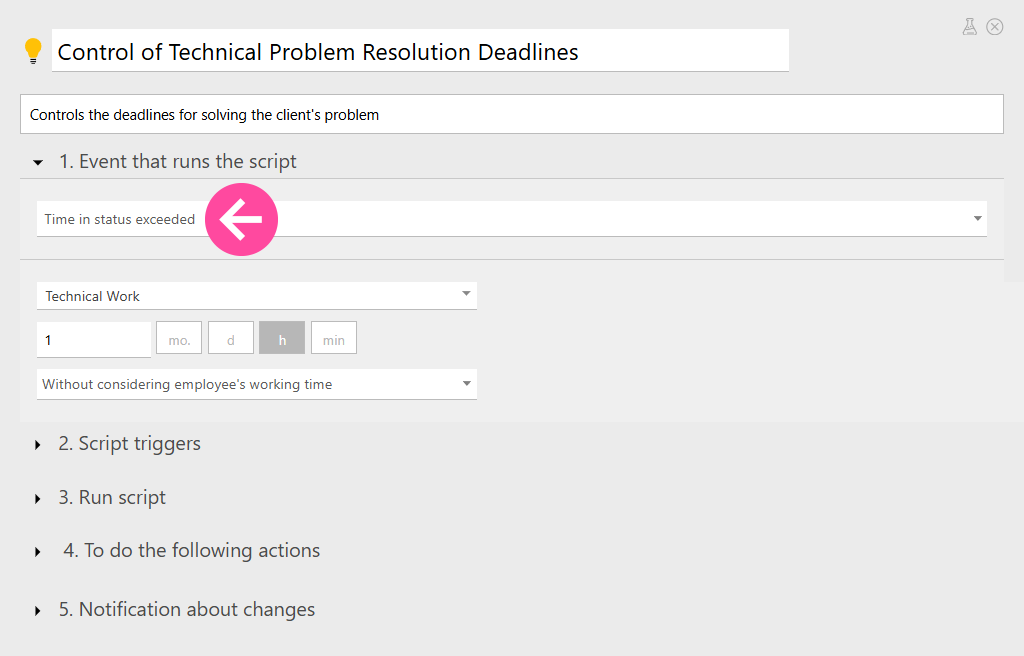The height and width of the screenshot is (656, 1024).
Task: Select the month unit button labeled mo.
Action: tap(178, 338)
